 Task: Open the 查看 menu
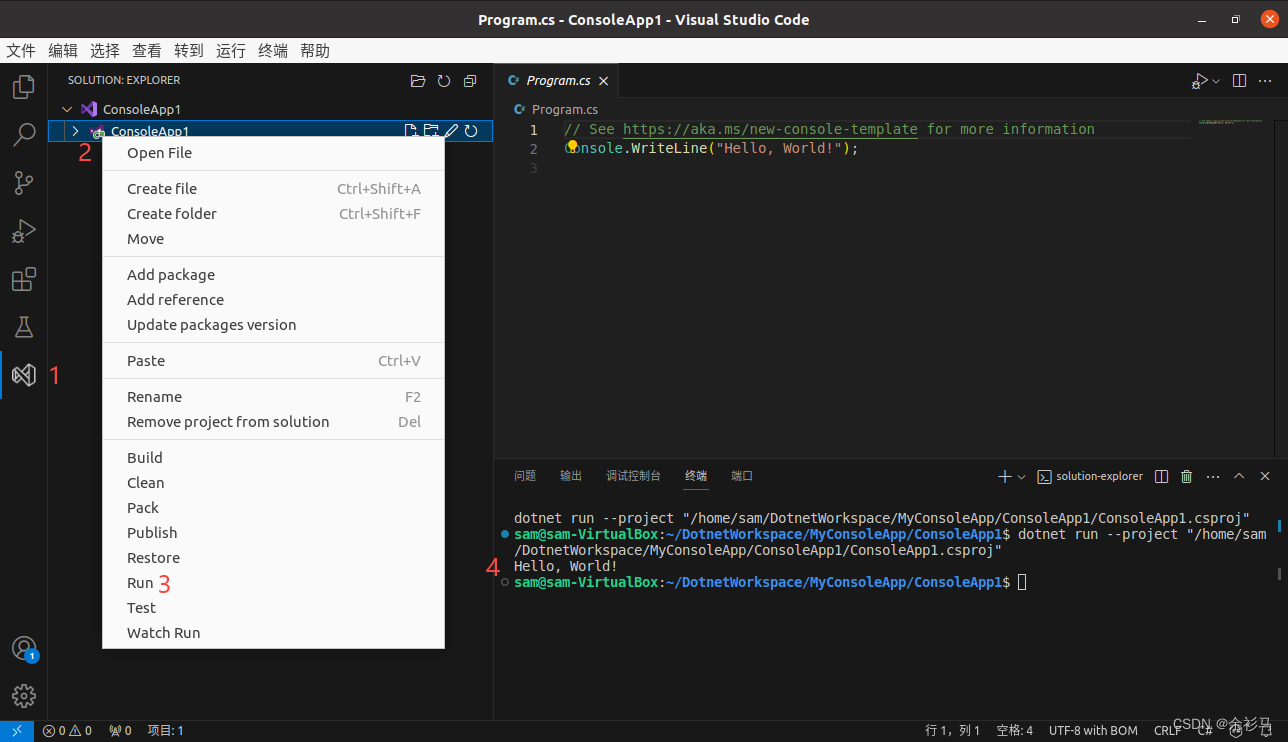click(x=147, y=51)
